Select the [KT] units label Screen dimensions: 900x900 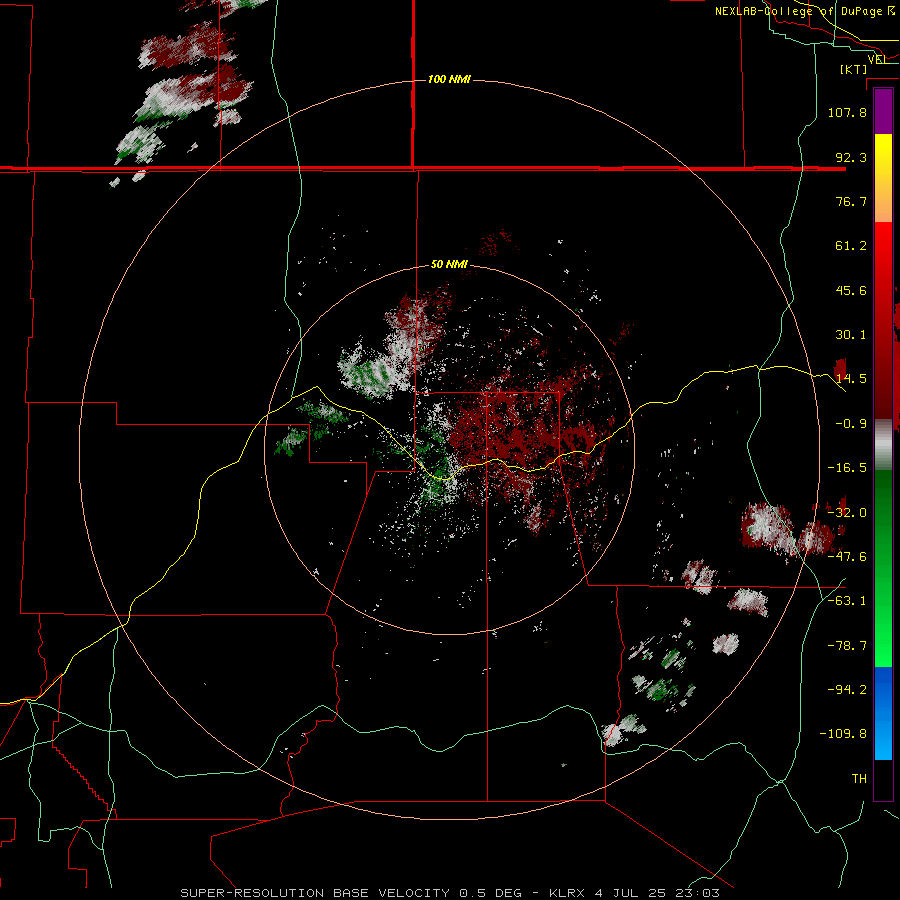click(x=854, y=69)
